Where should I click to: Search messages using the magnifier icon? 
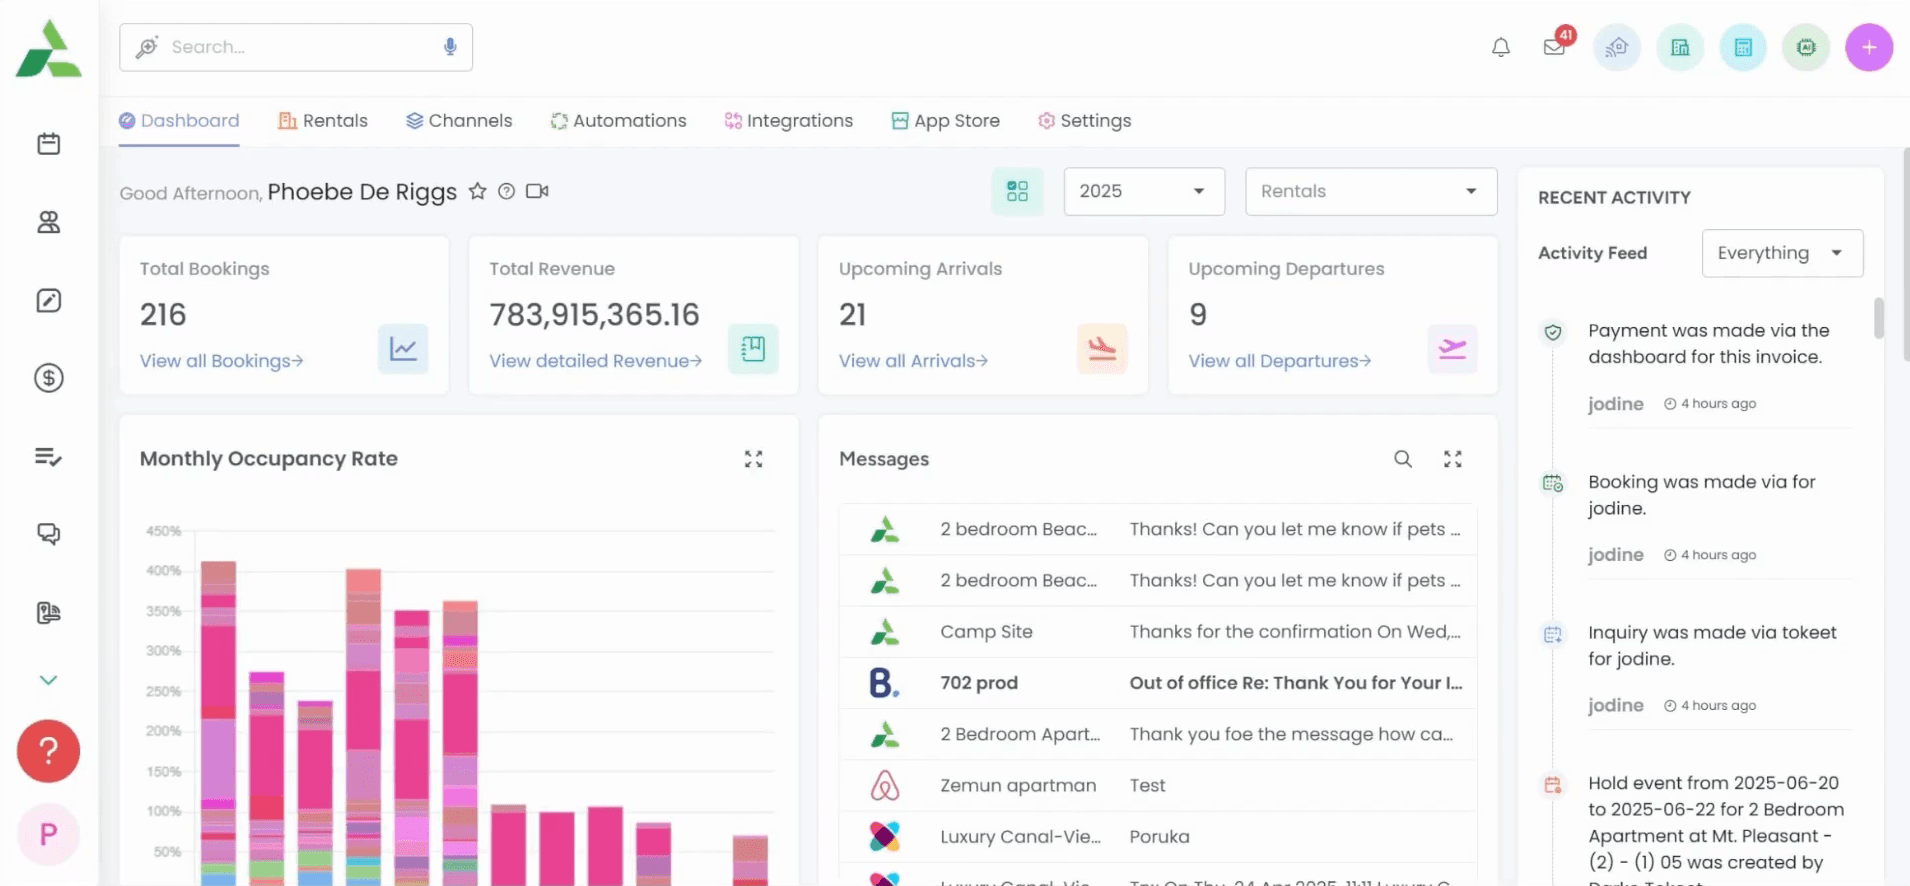pos(1403,459)
